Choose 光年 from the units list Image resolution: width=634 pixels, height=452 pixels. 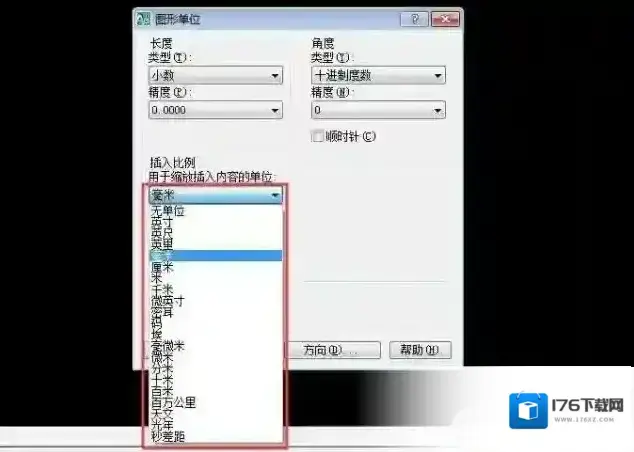point(216,425)
